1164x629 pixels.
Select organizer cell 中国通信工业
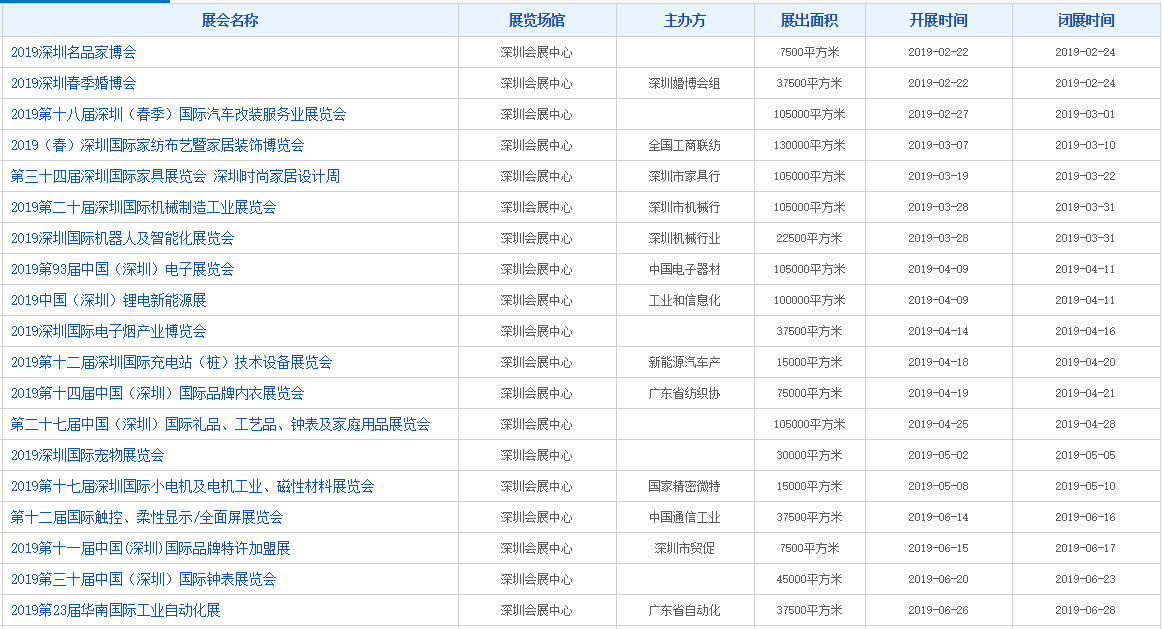click(684, 518)
